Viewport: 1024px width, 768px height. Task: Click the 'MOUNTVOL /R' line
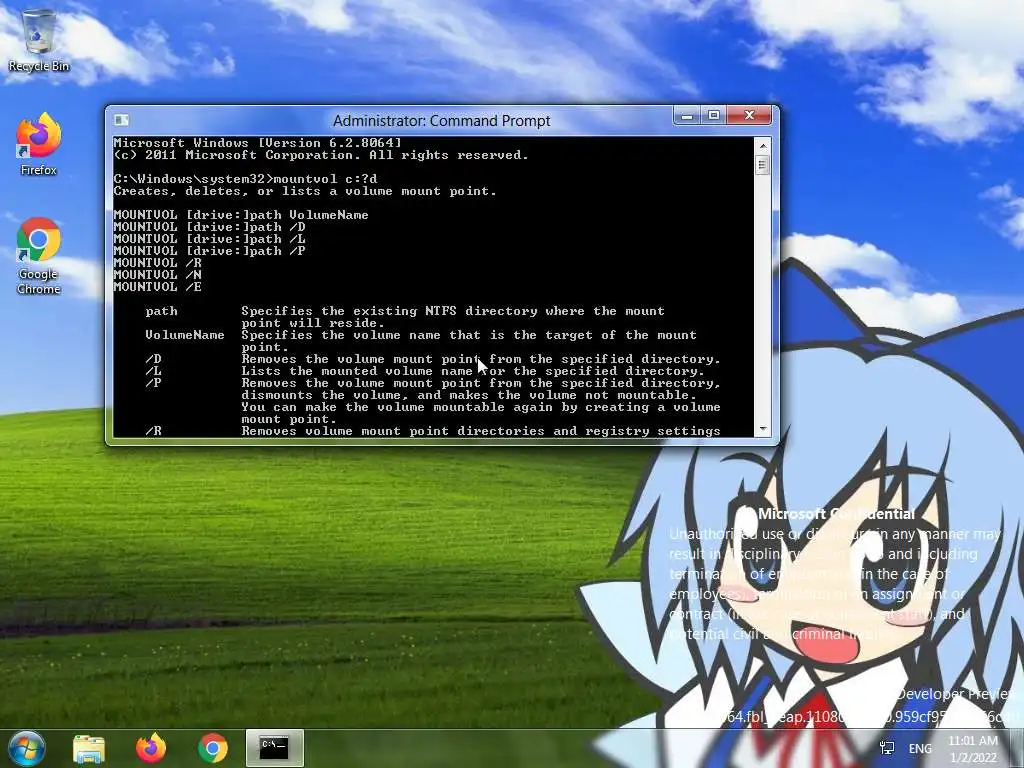point(157,263)
